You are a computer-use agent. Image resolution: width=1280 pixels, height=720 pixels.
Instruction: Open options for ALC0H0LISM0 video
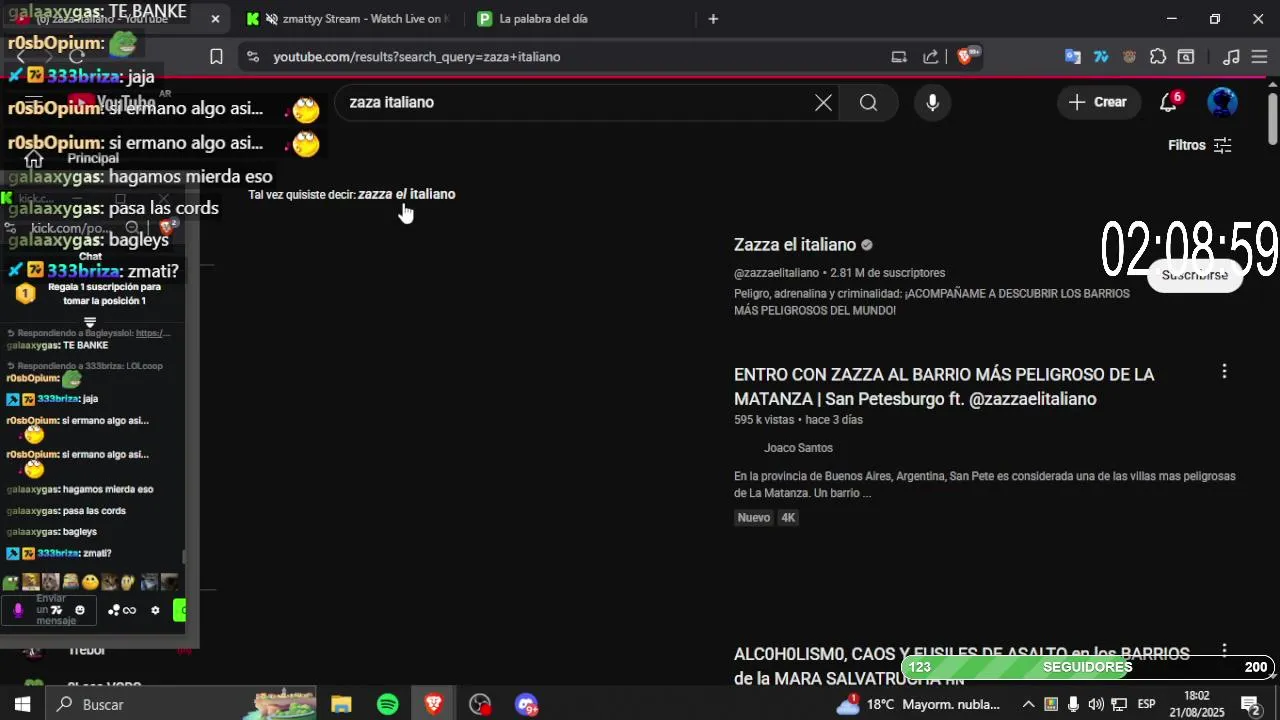coord(1224,650)
